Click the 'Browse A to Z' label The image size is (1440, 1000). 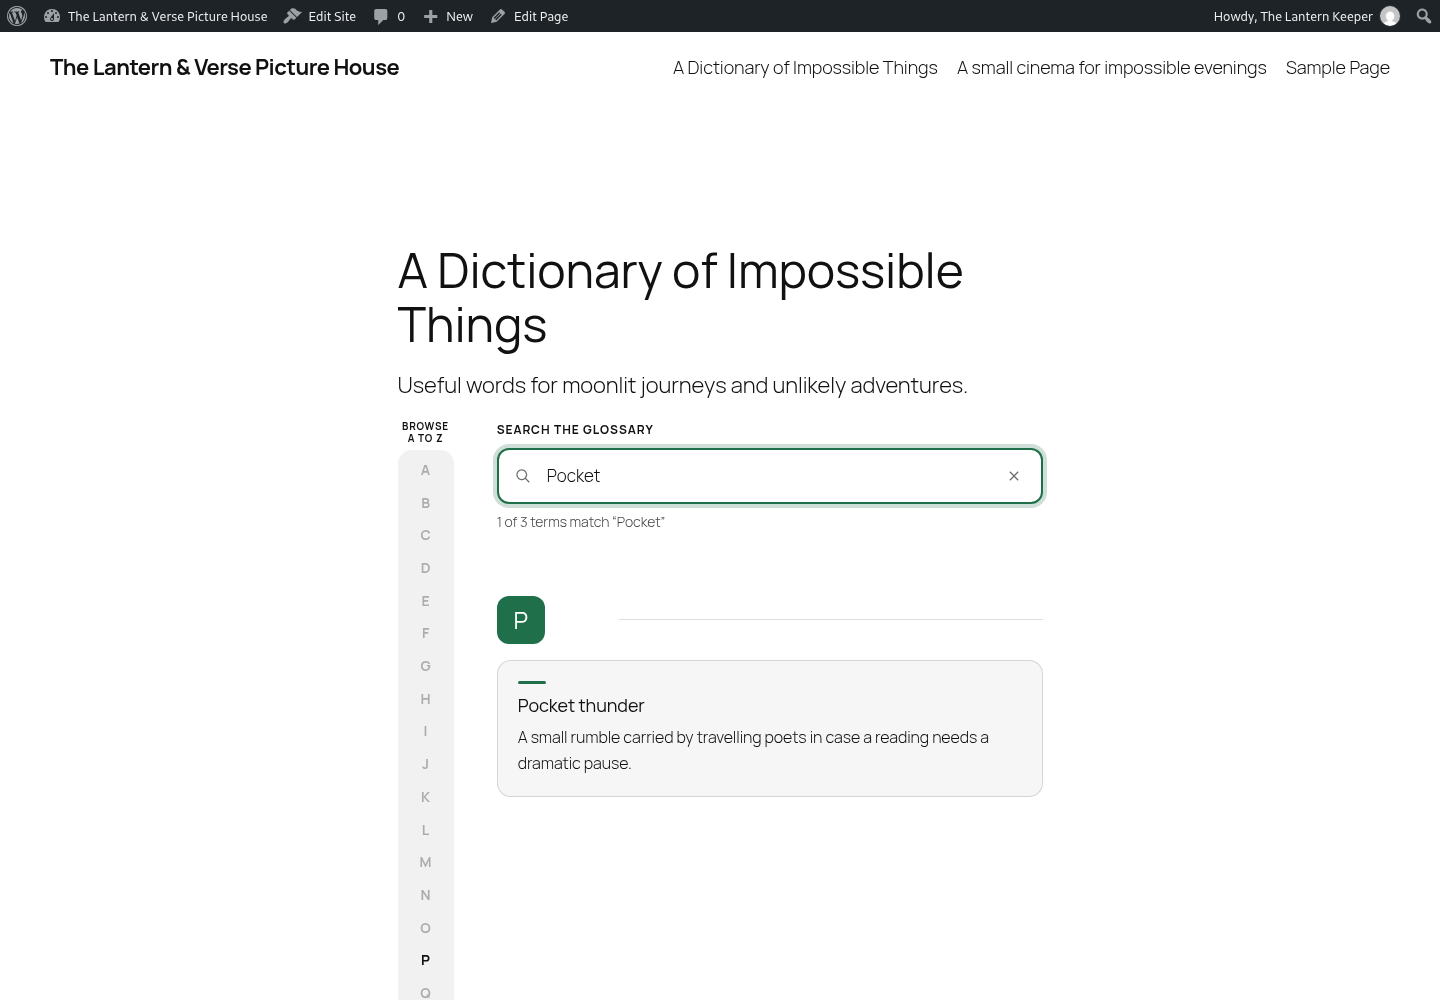425,432
